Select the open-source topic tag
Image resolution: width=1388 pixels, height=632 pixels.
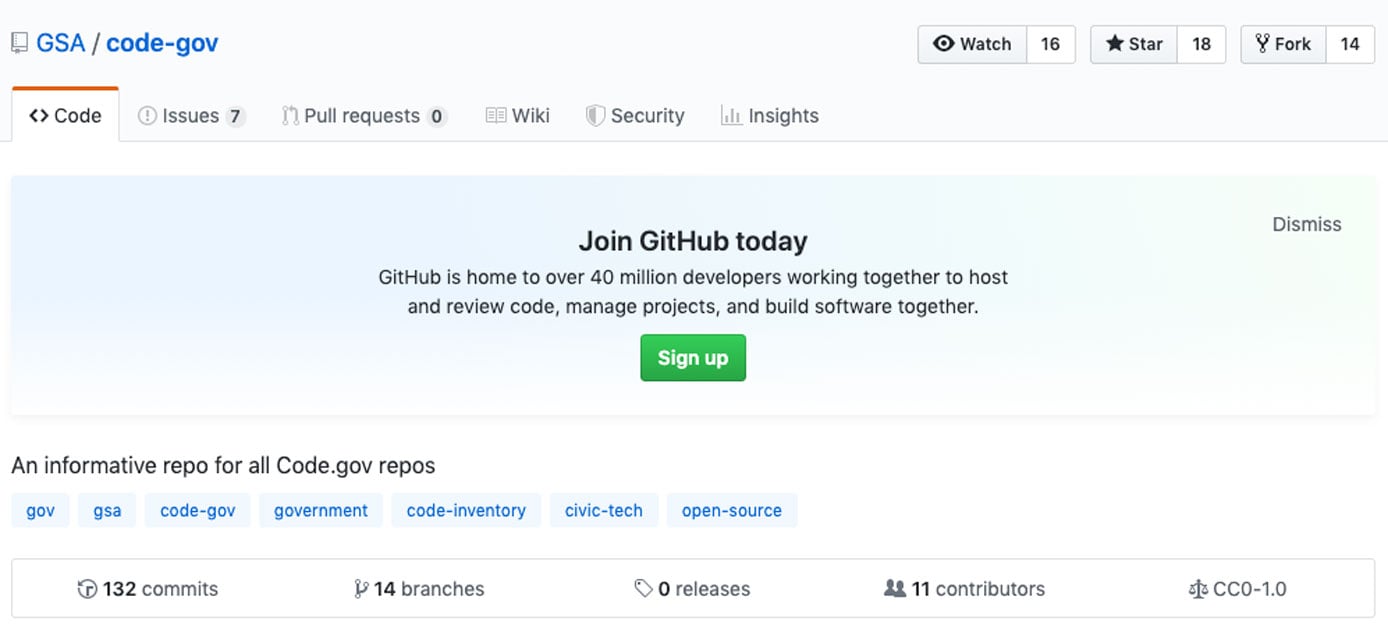point(732,510)
